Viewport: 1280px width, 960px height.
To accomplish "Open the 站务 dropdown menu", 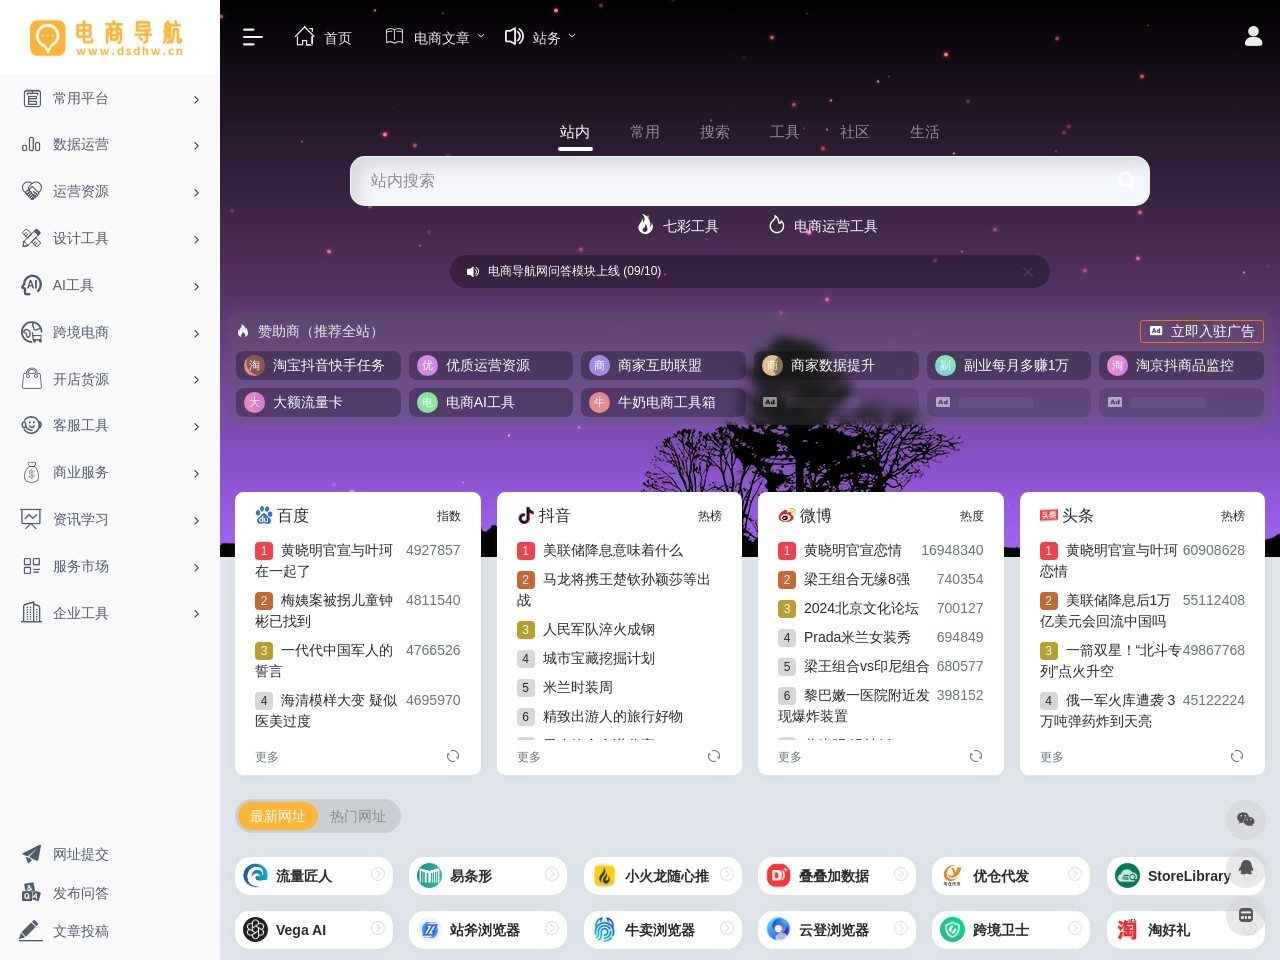I will pyautogui.click(x=540, y=37).
